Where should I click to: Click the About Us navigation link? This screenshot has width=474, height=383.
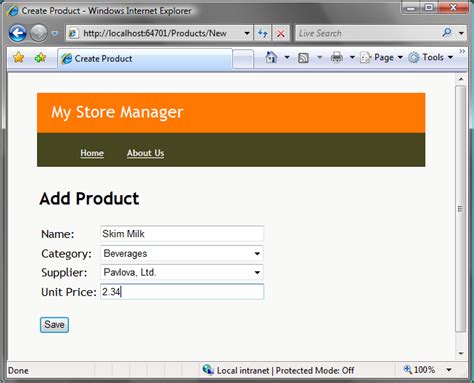(145, 153)
